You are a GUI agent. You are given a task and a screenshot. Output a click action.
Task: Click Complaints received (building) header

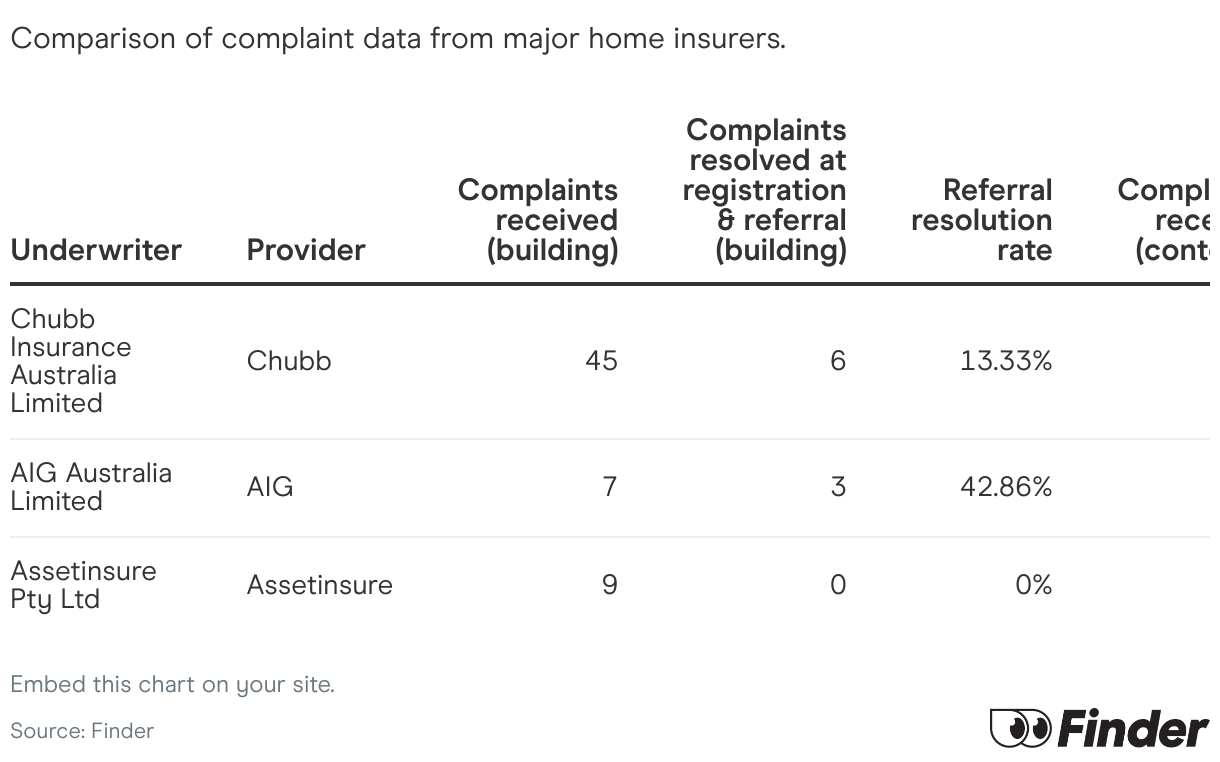coord(538,220)
